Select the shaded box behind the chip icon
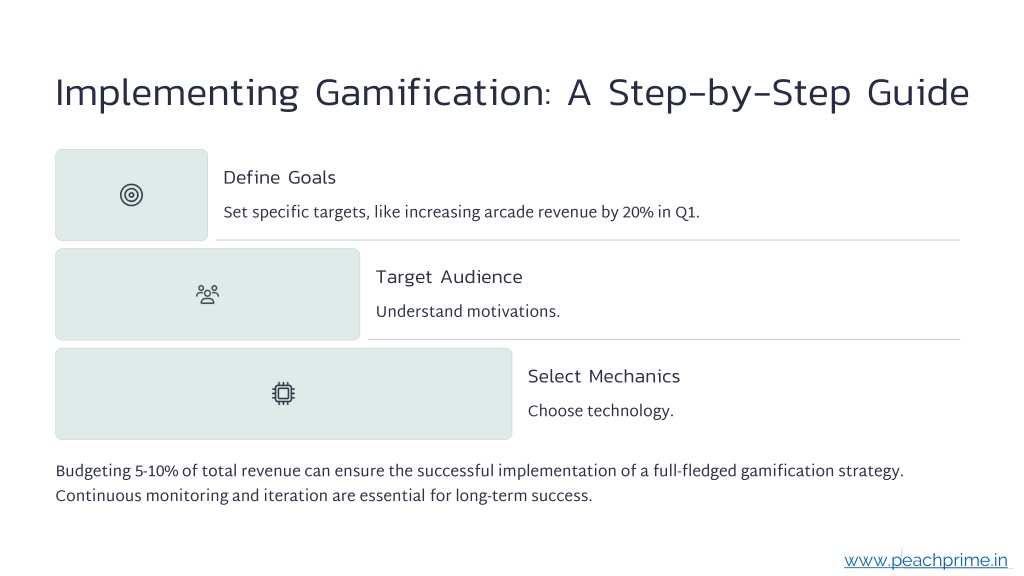The image size is (1024, 576). pos(283,394)
